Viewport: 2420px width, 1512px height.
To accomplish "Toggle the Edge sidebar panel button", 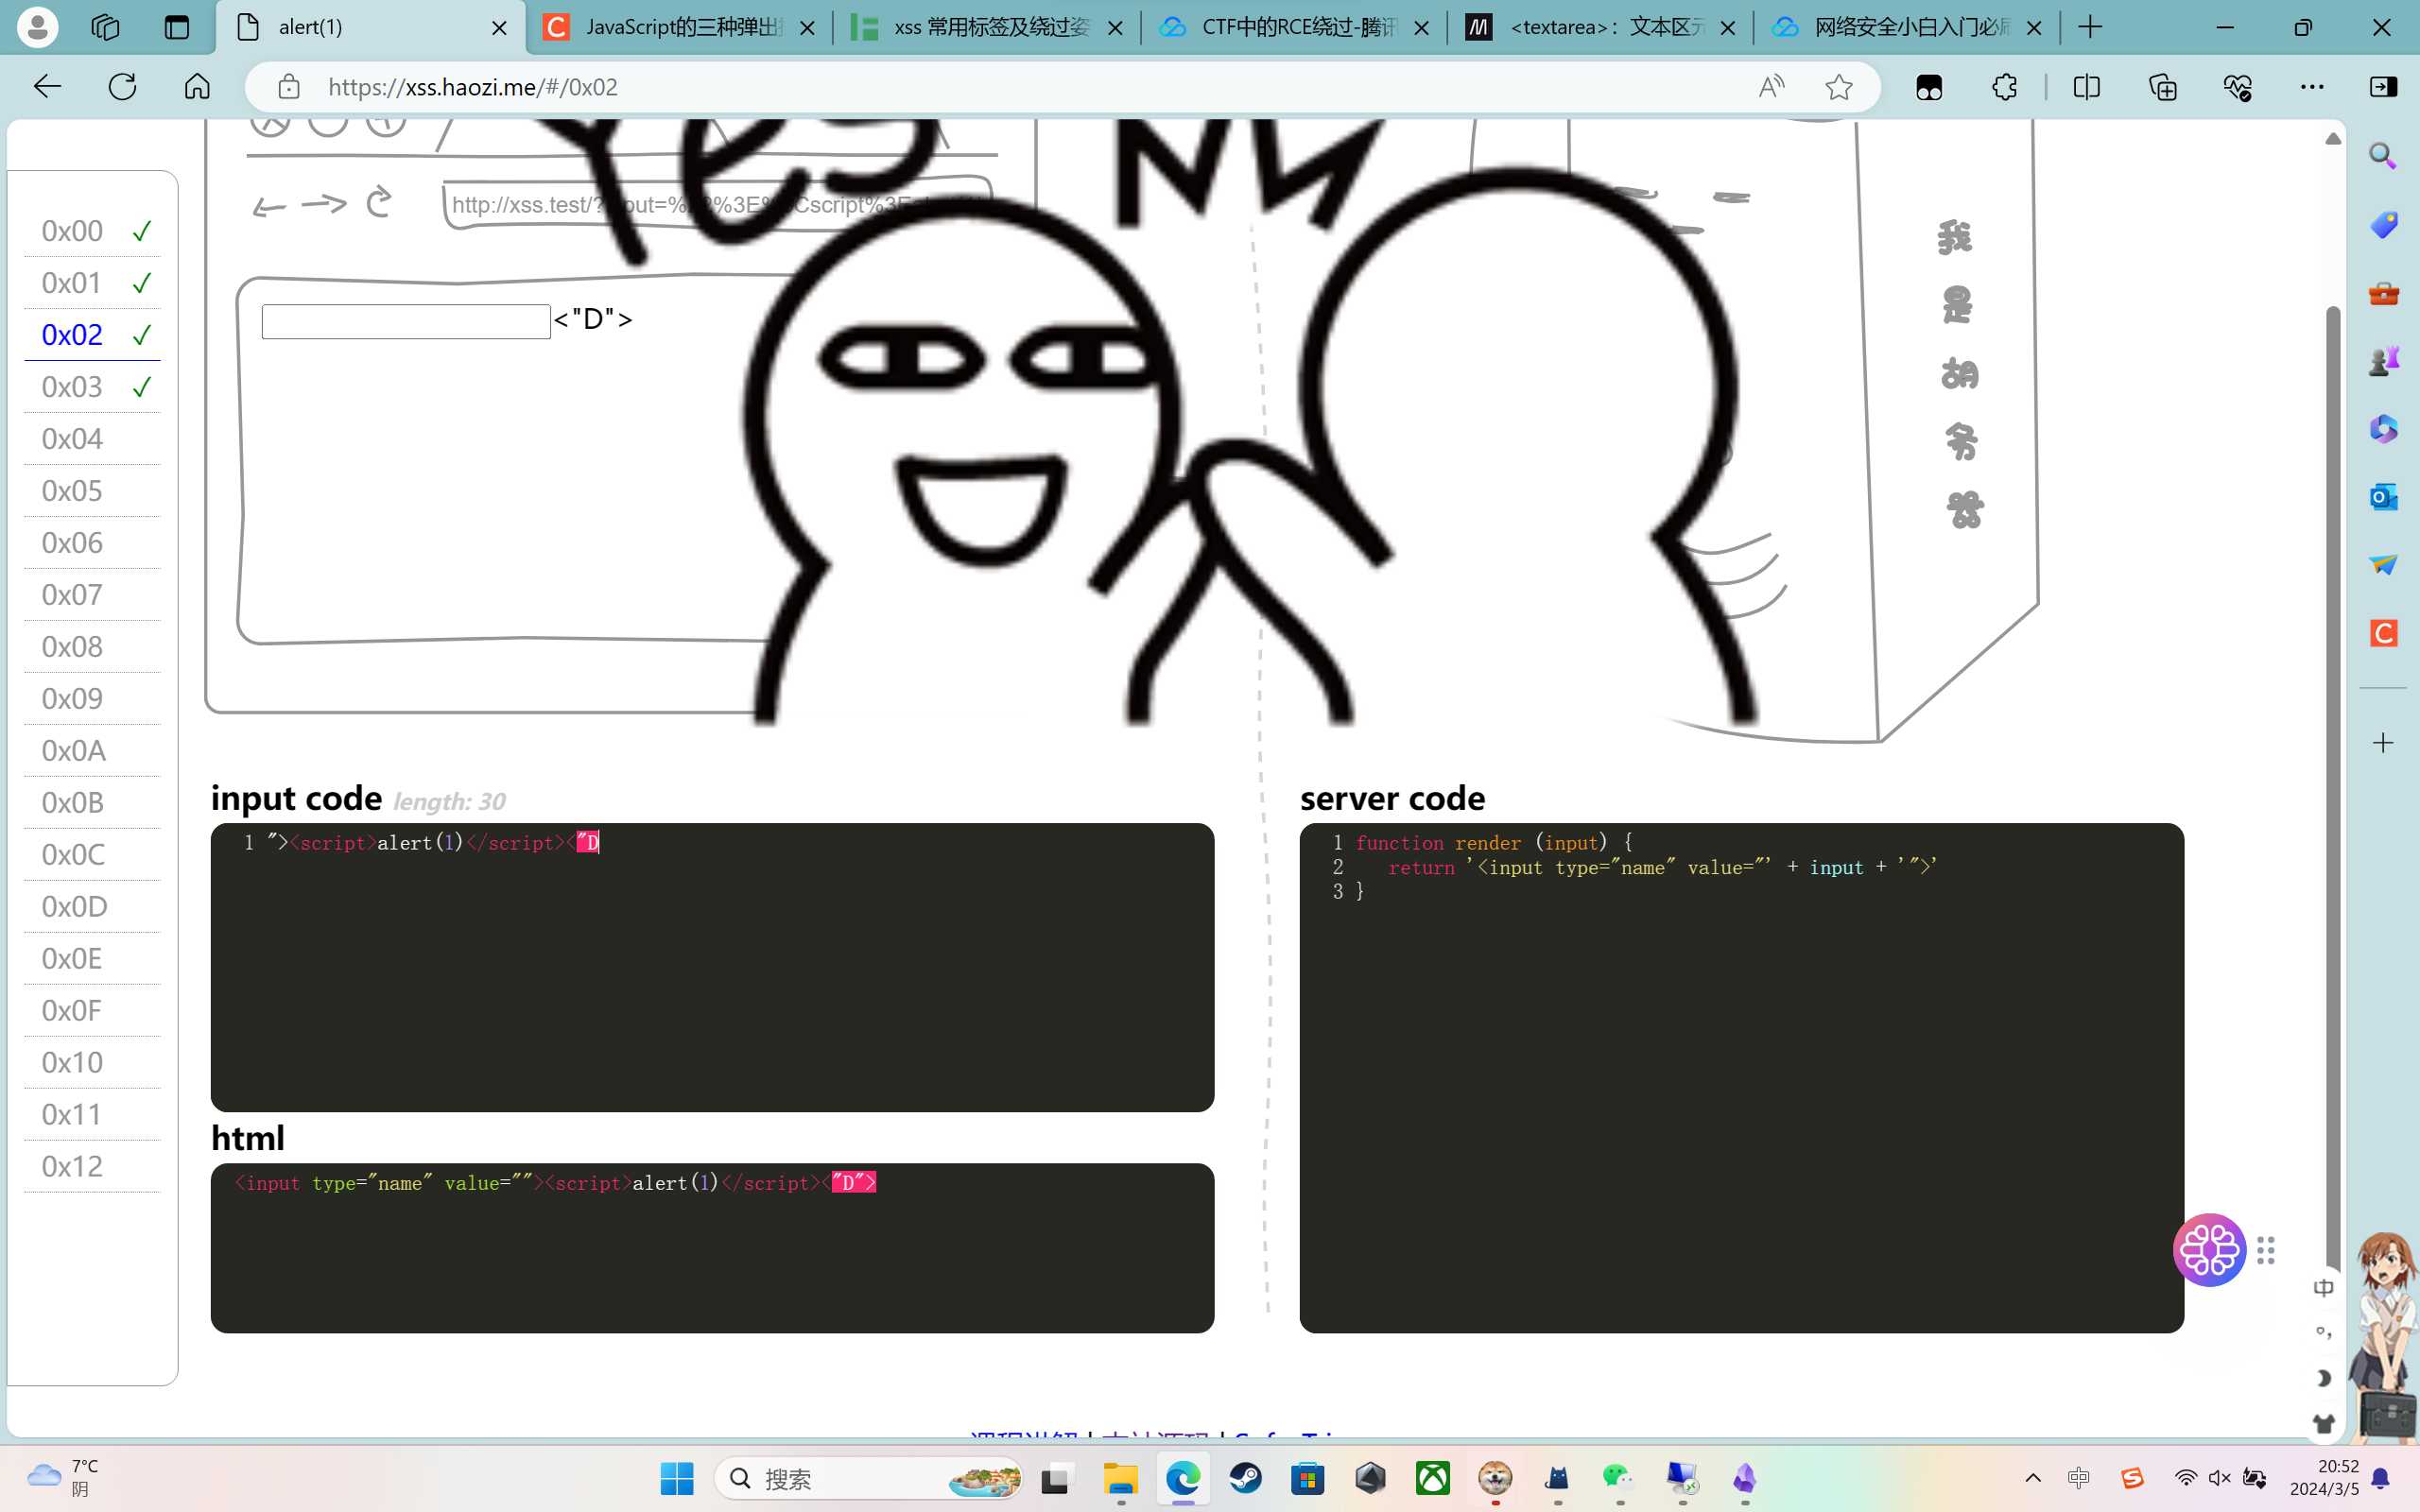I will pos(2383,87).
